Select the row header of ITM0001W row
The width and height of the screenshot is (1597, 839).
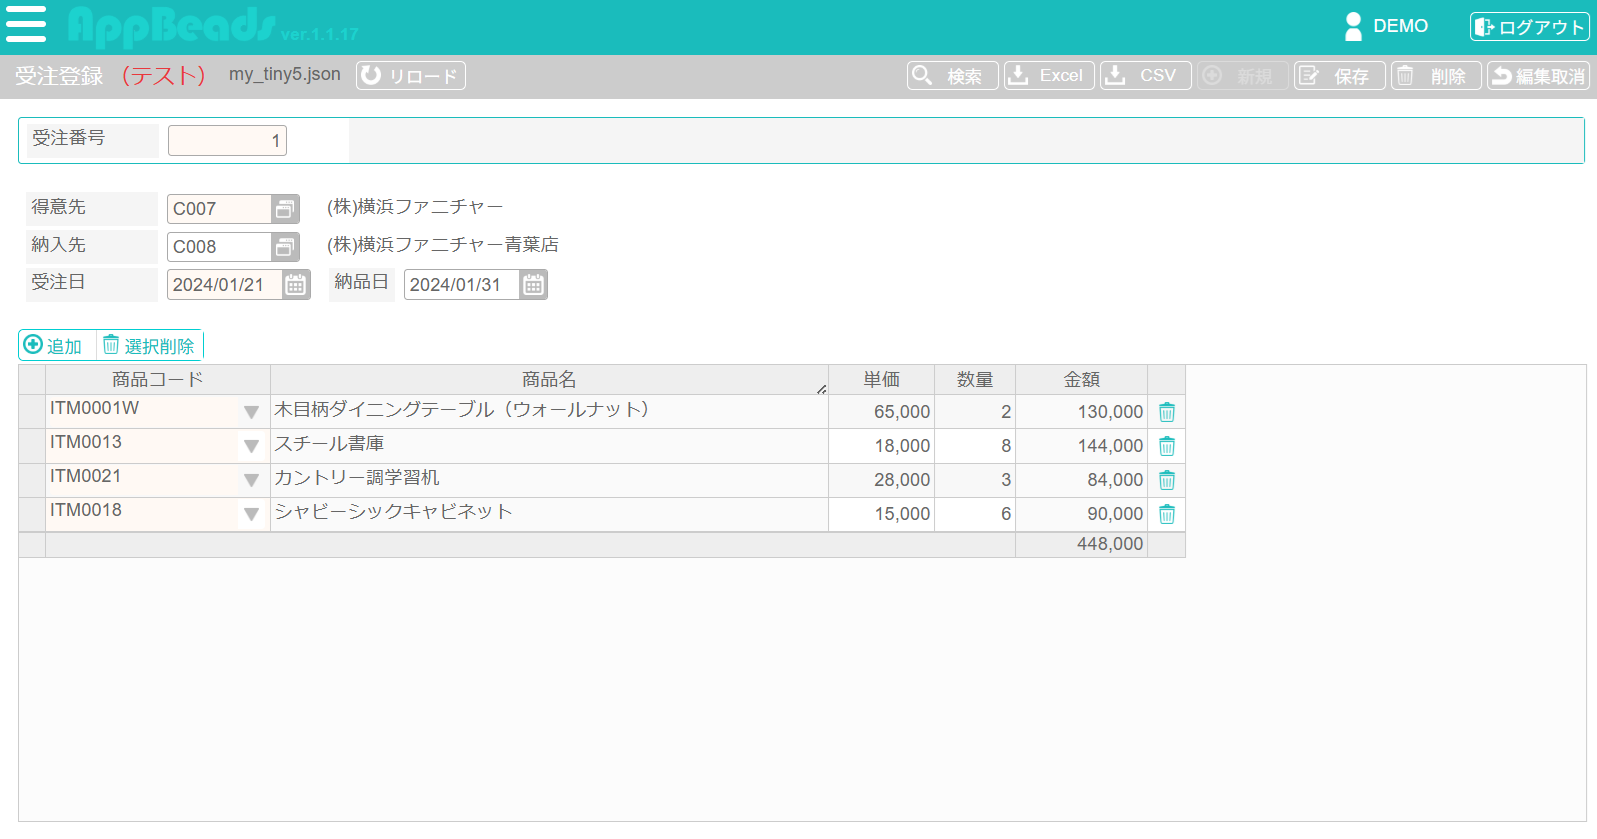[x=32, y=412]
